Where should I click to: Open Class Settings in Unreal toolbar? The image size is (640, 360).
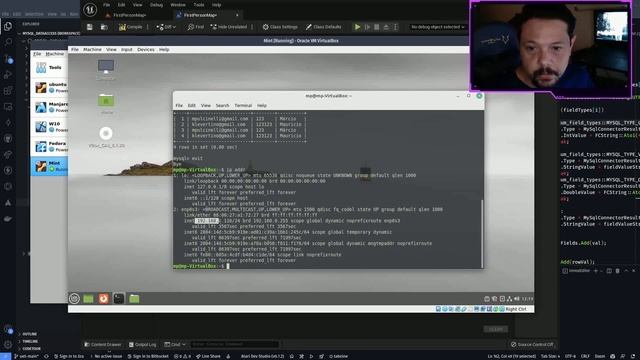tap(280, 27)
